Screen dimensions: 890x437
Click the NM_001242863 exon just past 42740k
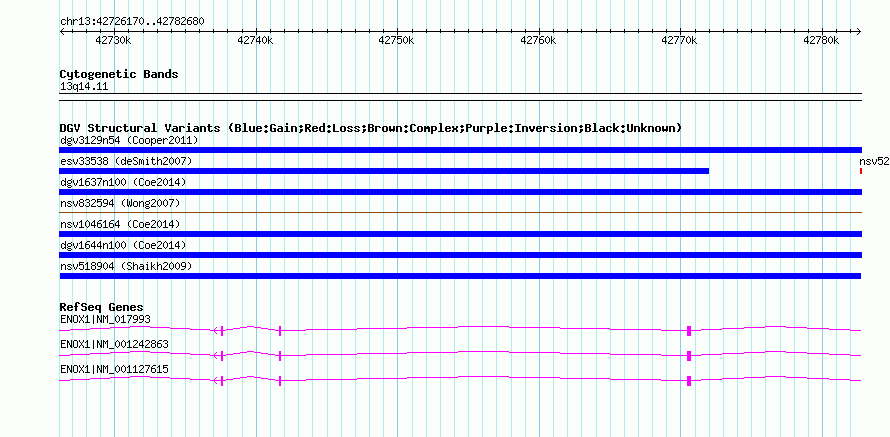coord(280,356)
